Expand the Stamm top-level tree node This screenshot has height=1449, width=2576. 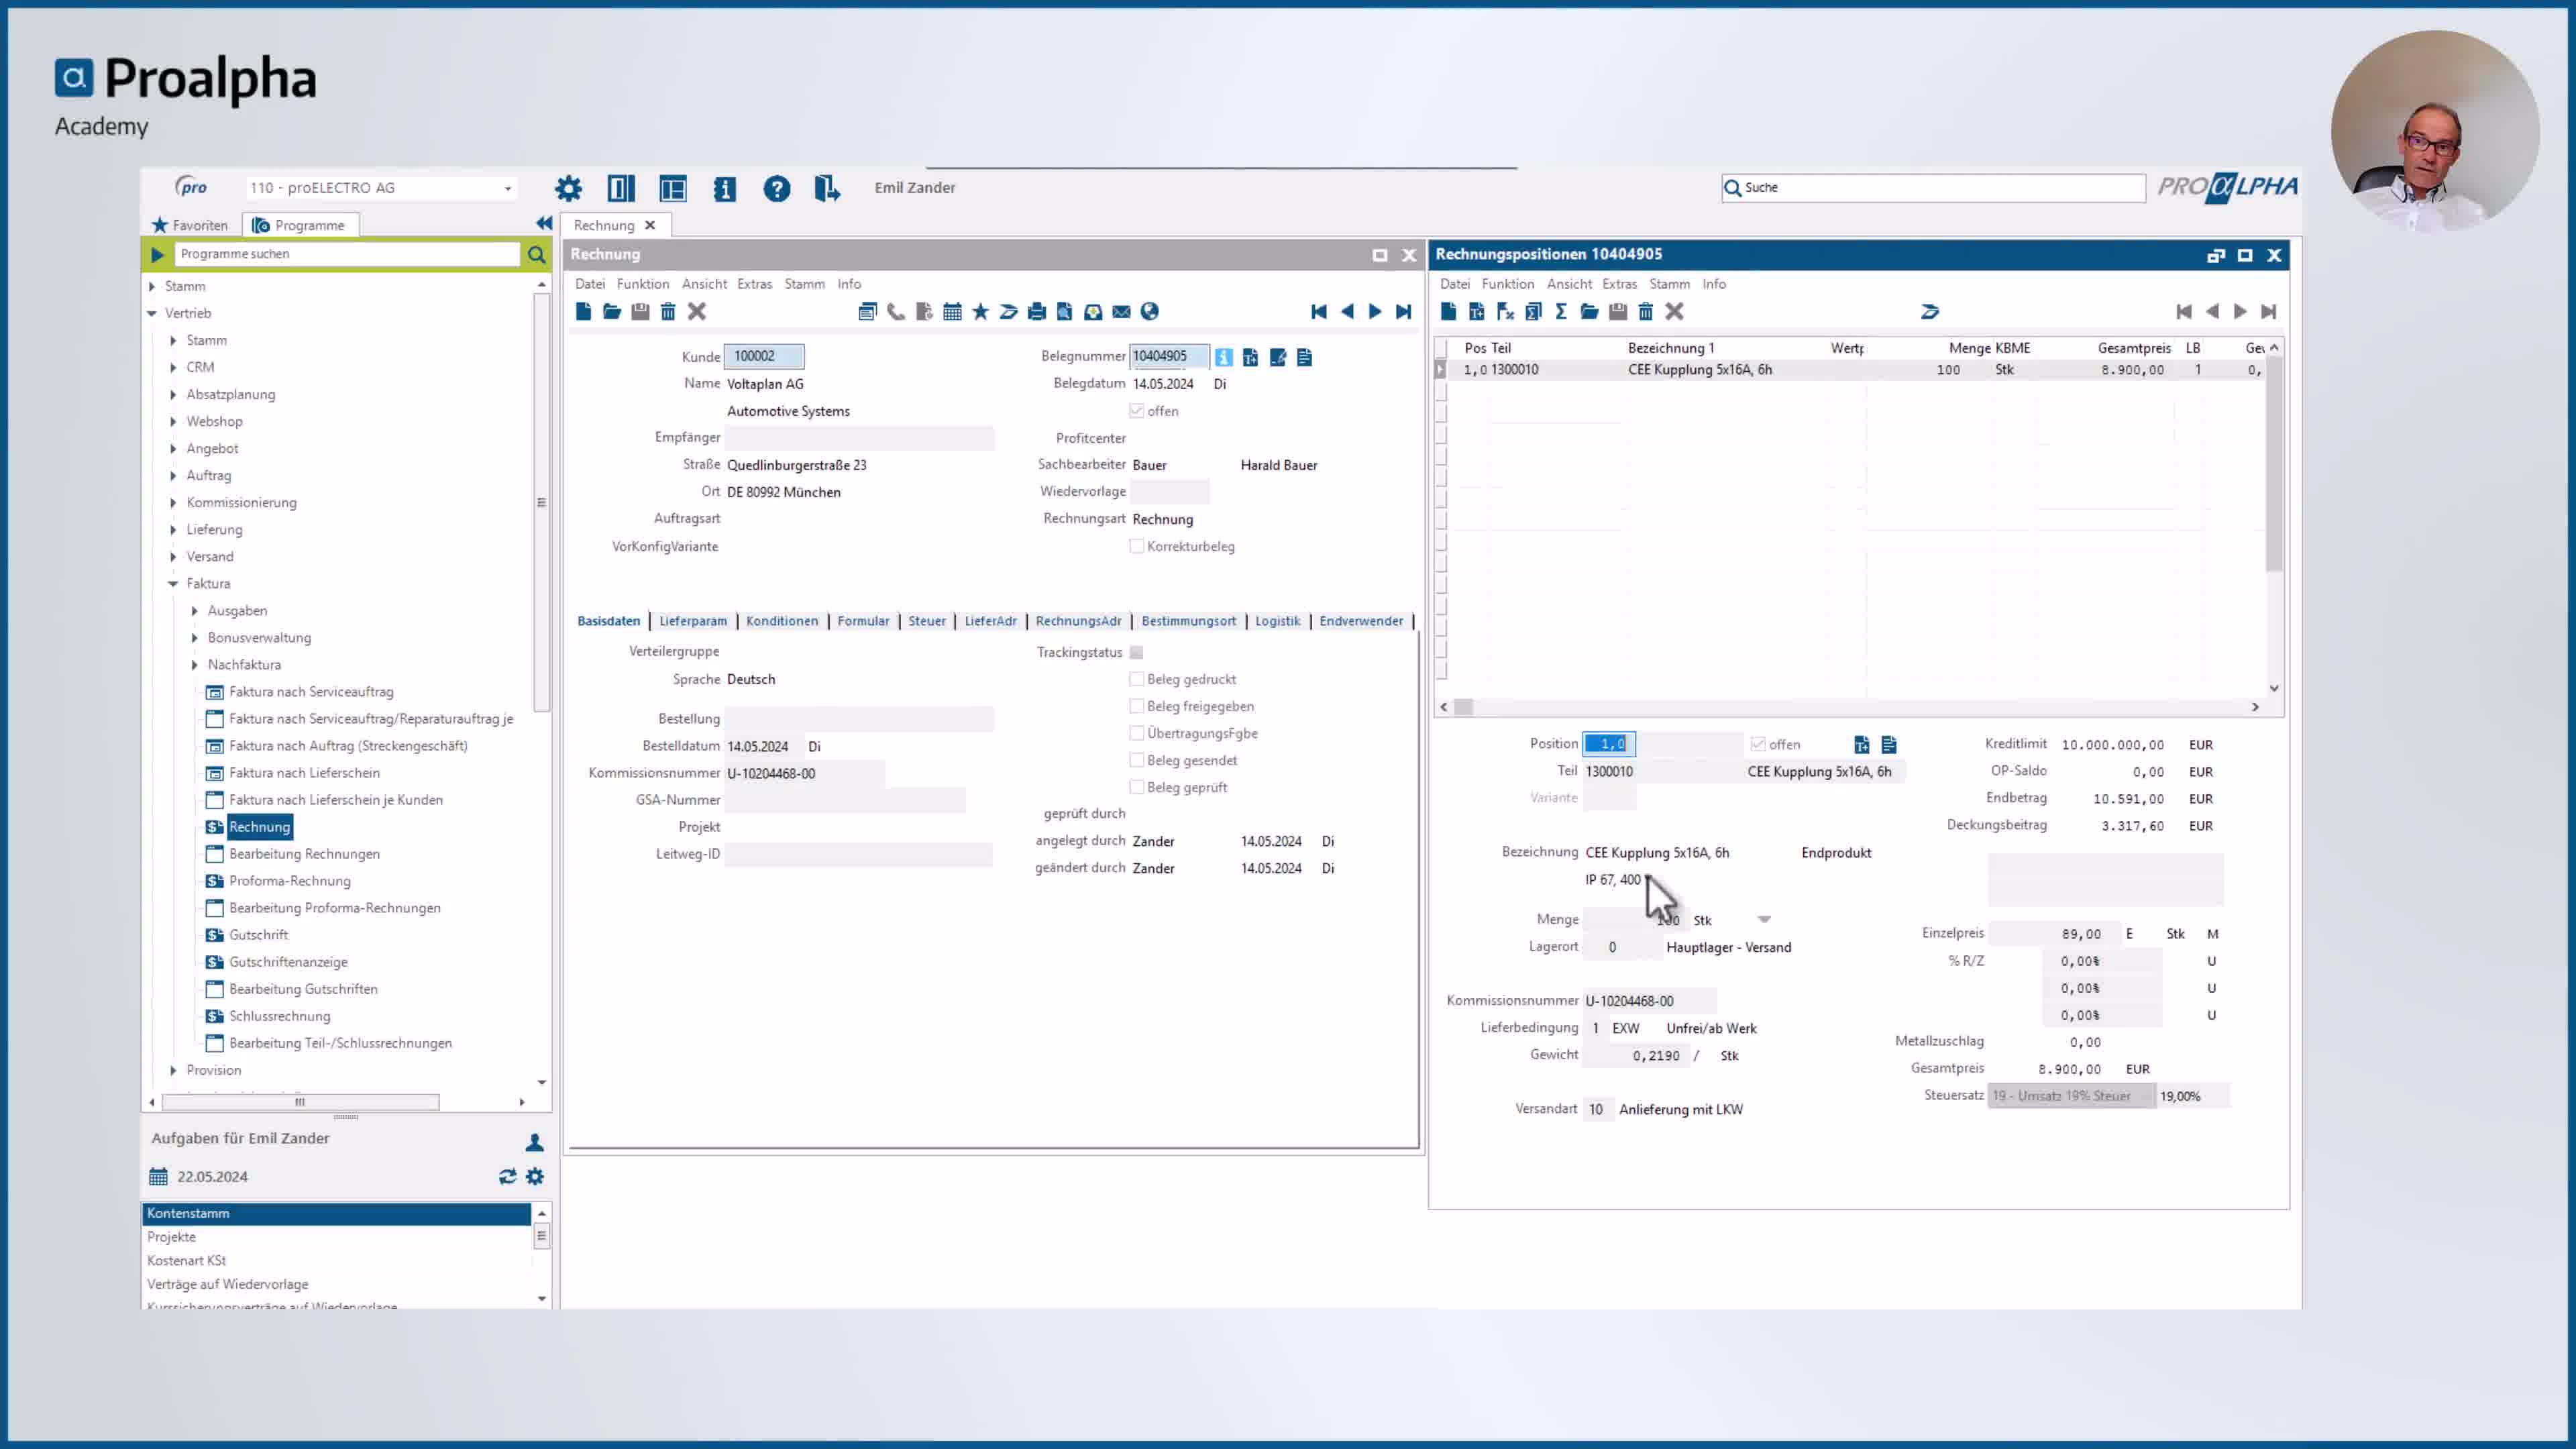[152, 286]
